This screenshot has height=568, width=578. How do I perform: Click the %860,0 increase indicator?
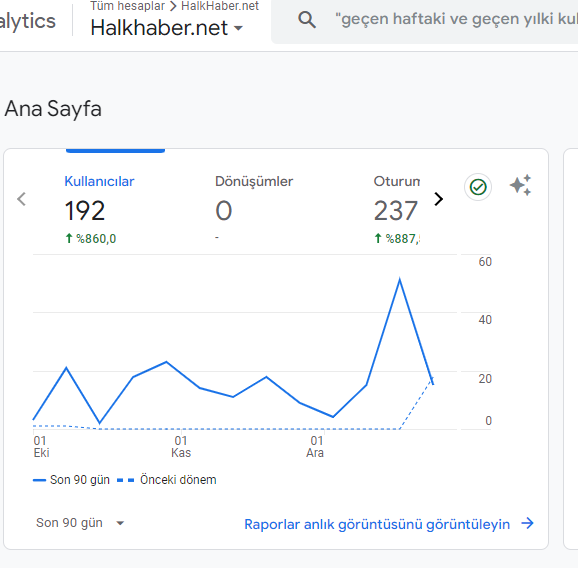(x=91, y=238)
